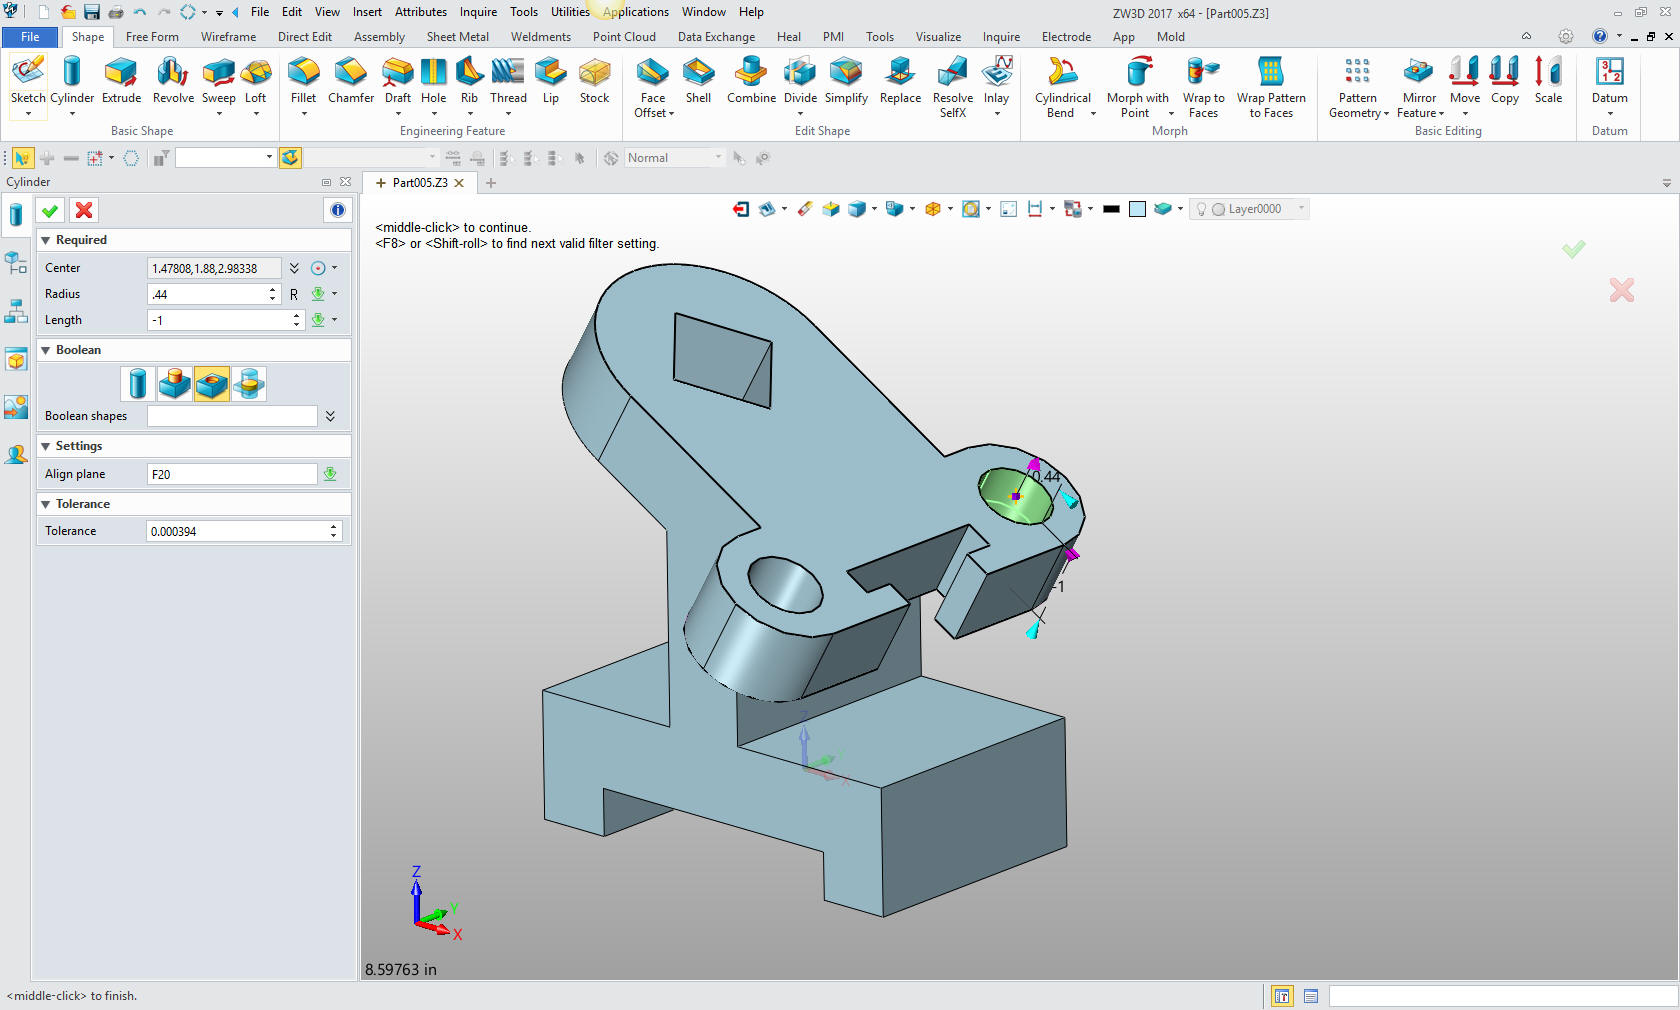Select the Shell tool
The image size is (1680, 1010).
698,79
